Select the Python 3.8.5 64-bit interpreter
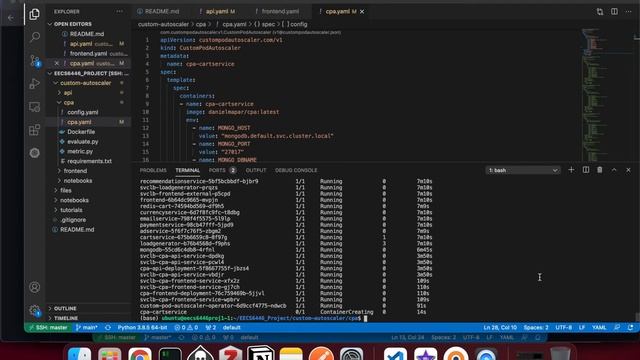 142,327
